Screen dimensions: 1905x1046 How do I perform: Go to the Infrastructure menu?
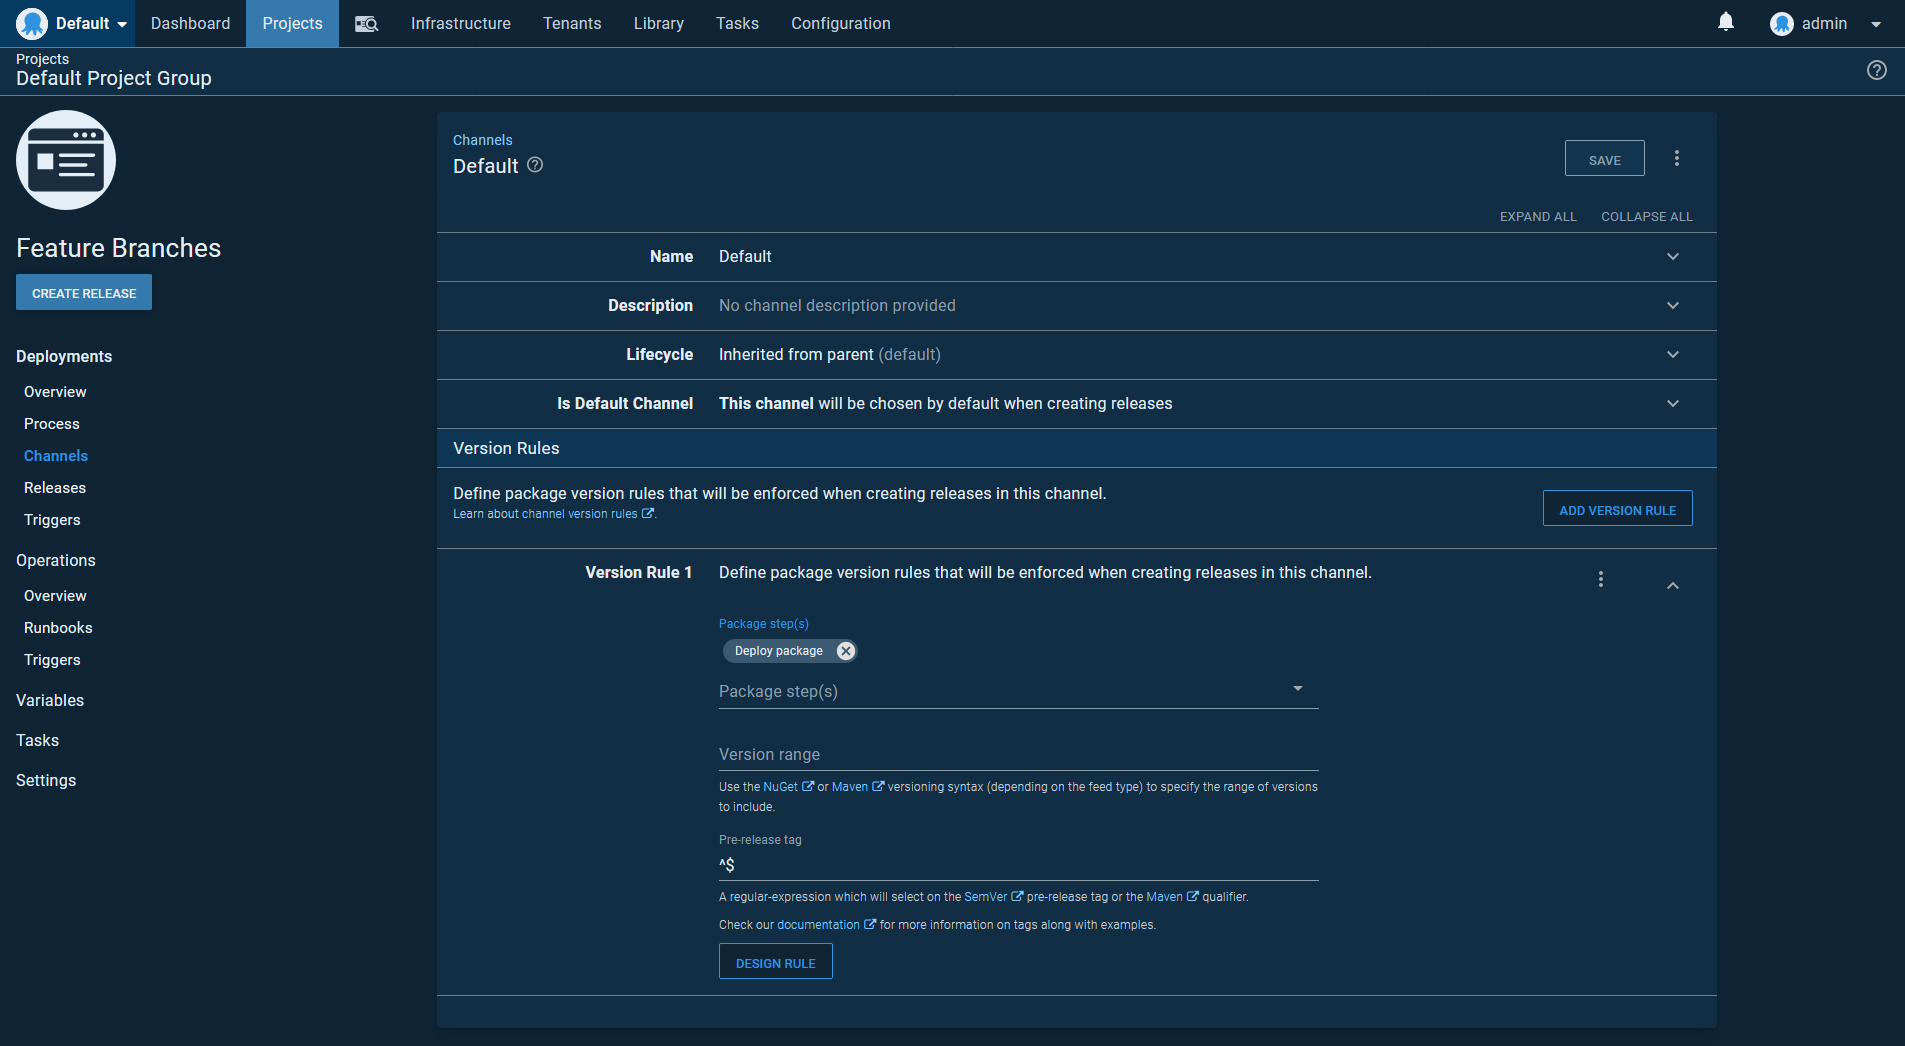(x=460, y=24)
